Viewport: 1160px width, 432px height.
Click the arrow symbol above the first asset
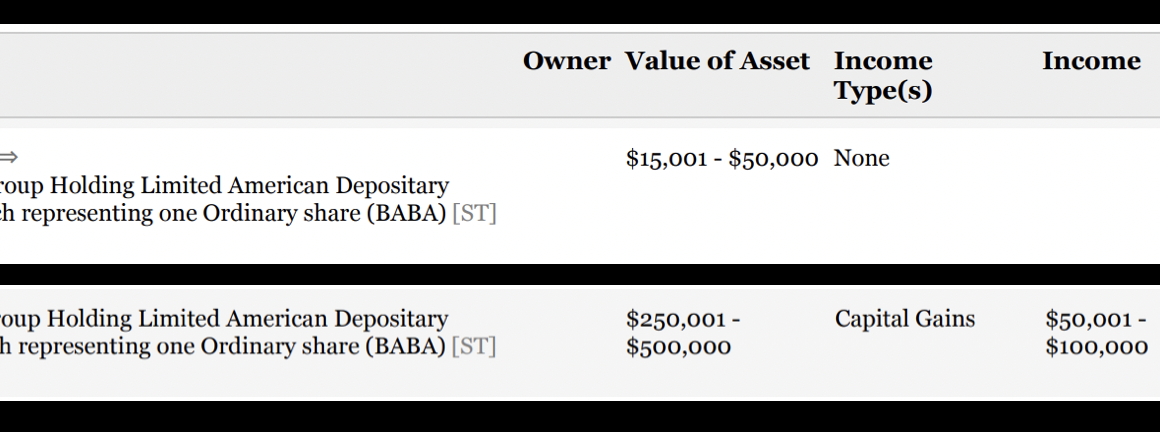pyautogui.click(x=9, y=158)
